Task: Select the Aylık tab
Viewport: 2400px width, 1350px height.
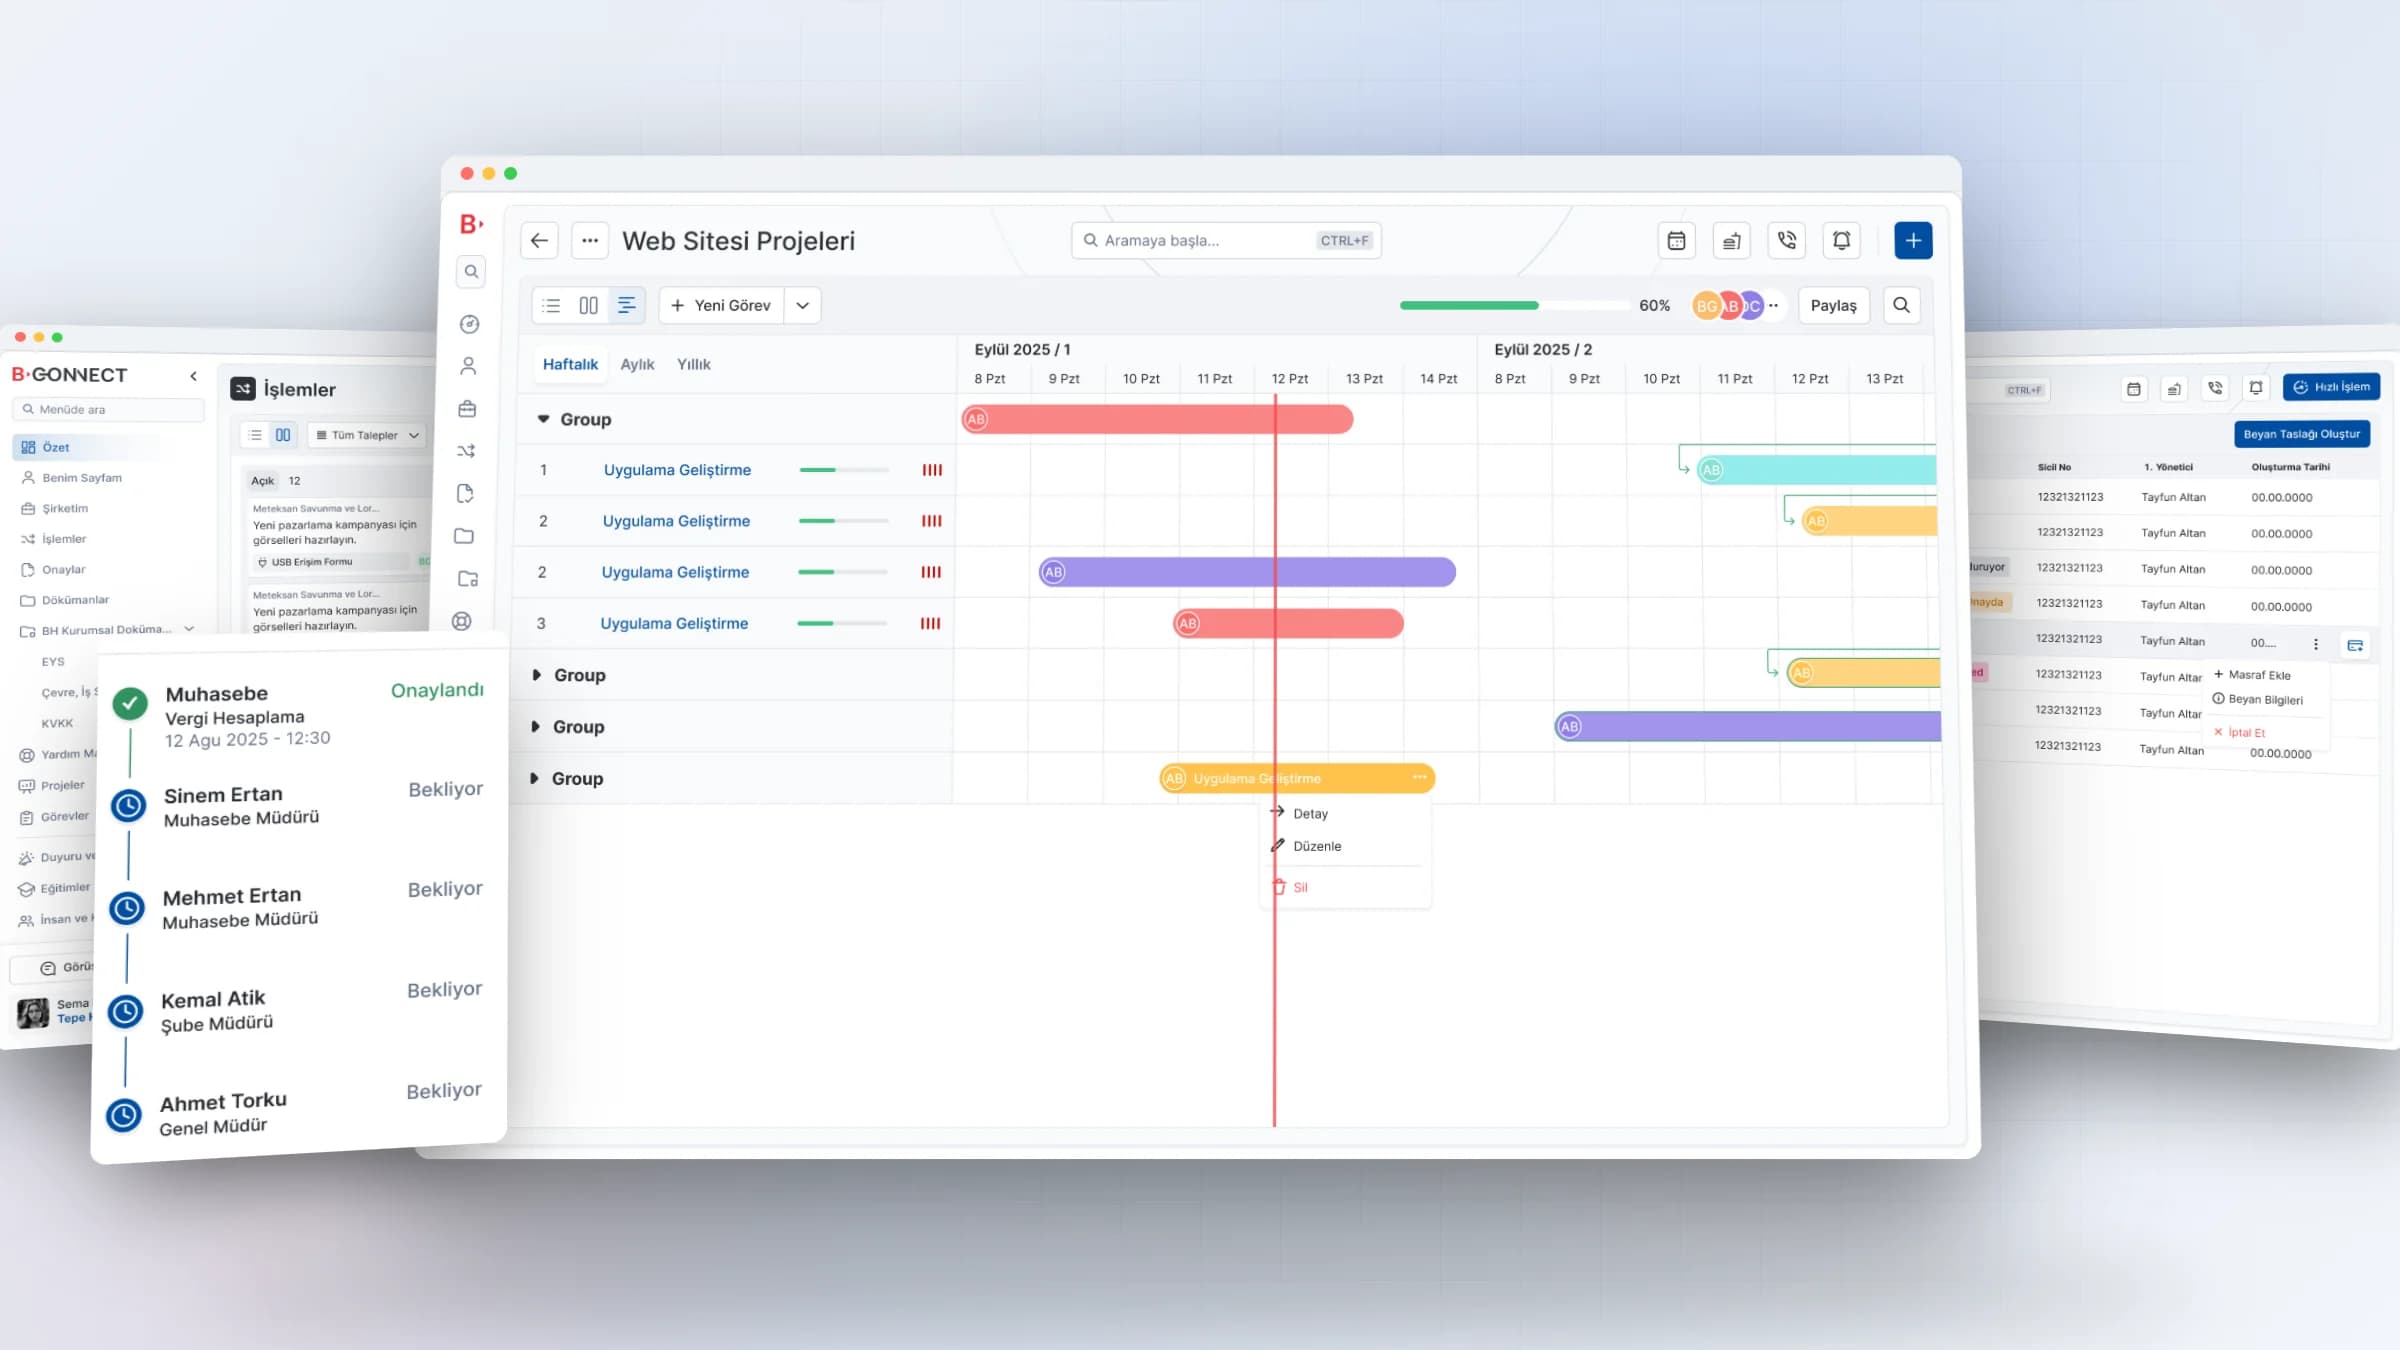Action: [x=637, y=364]
